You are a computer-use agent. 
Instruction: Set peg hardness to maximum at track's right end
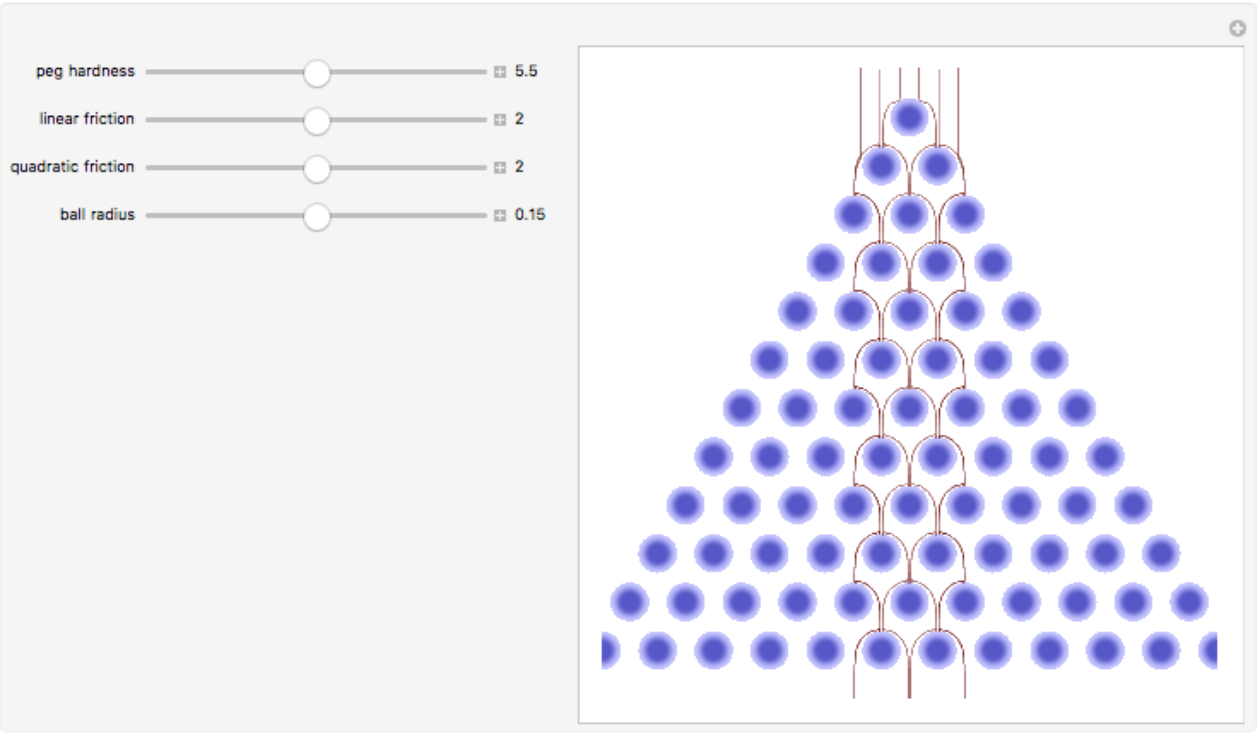coord(484,72)
